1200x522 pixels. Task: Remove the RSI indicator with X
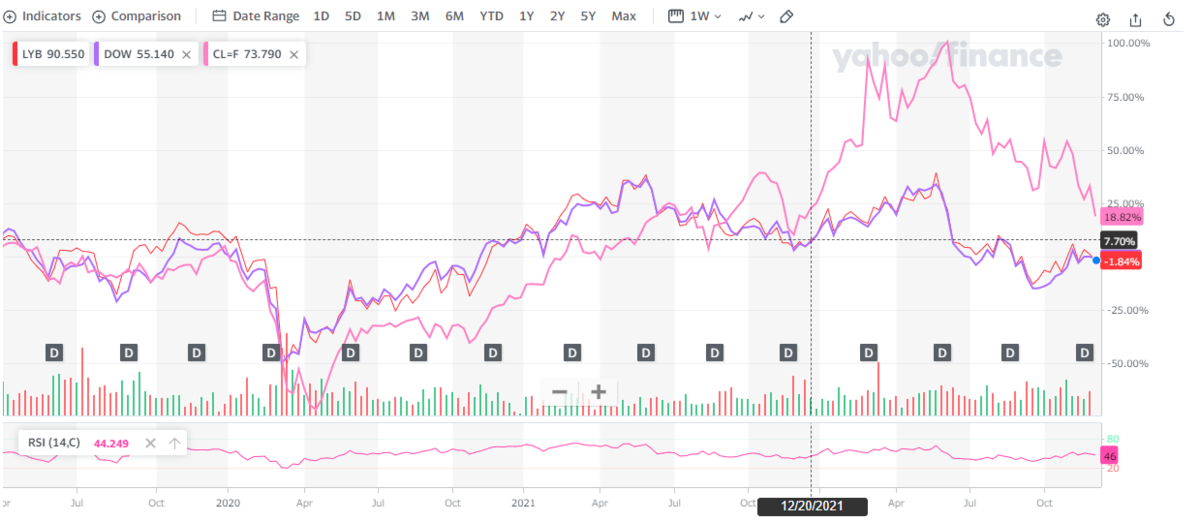150,443
